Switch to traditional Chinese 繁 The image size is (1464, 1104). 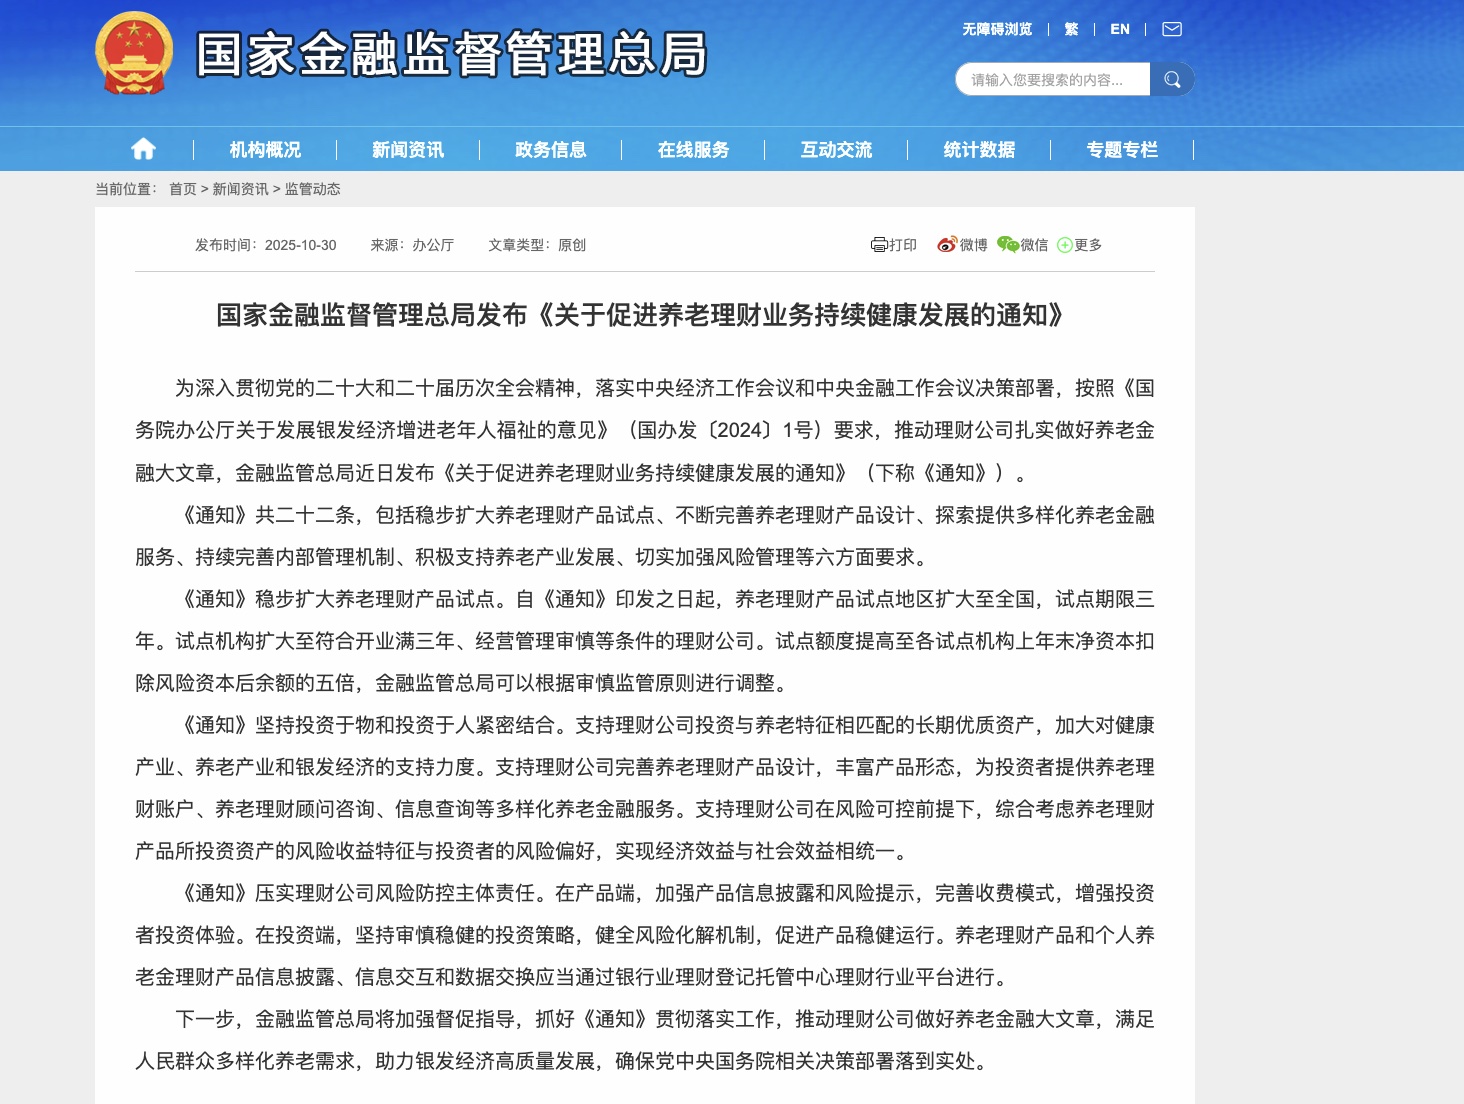1071,29
